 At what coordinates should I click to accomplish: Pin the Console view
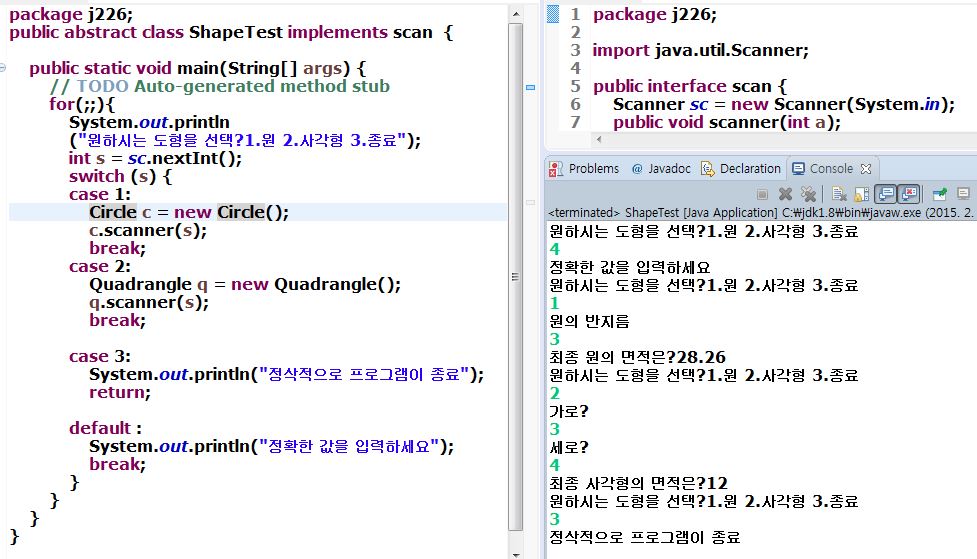(940, 194)
